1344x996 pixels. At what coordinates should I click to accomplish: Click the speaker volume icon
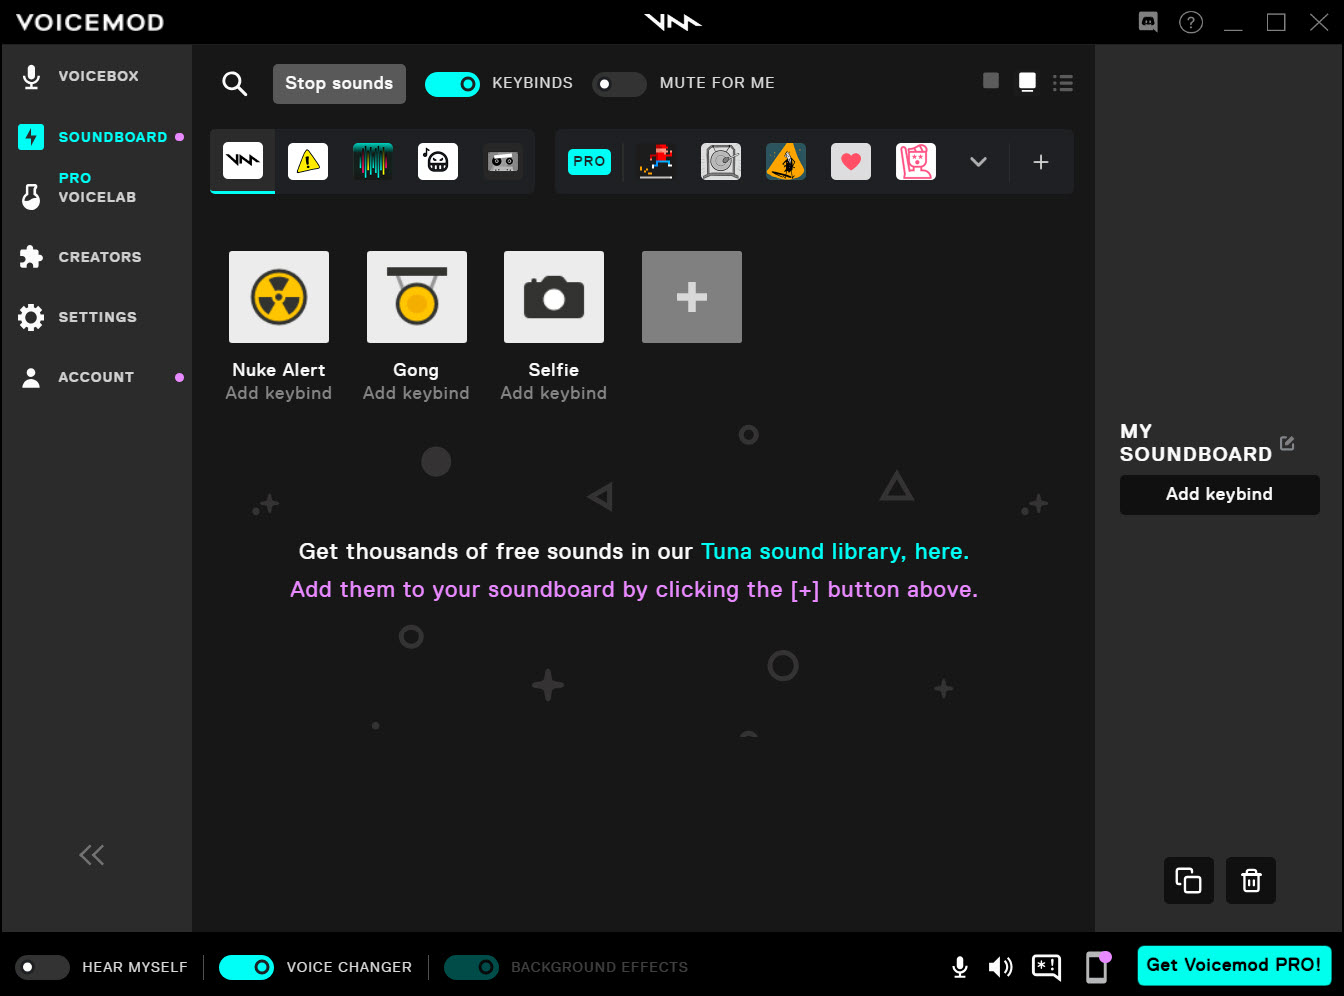tap(1000, 966)
